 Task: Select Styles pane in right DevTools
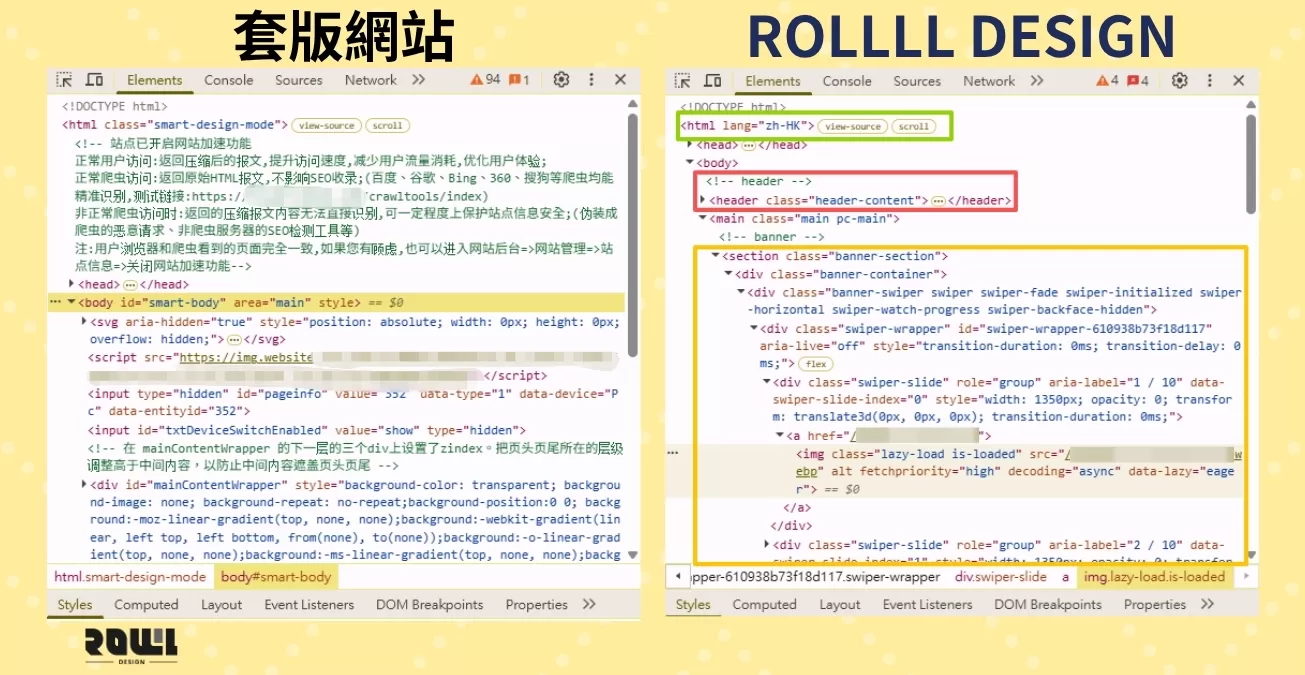pyautogui.click(x=693, y=604)
